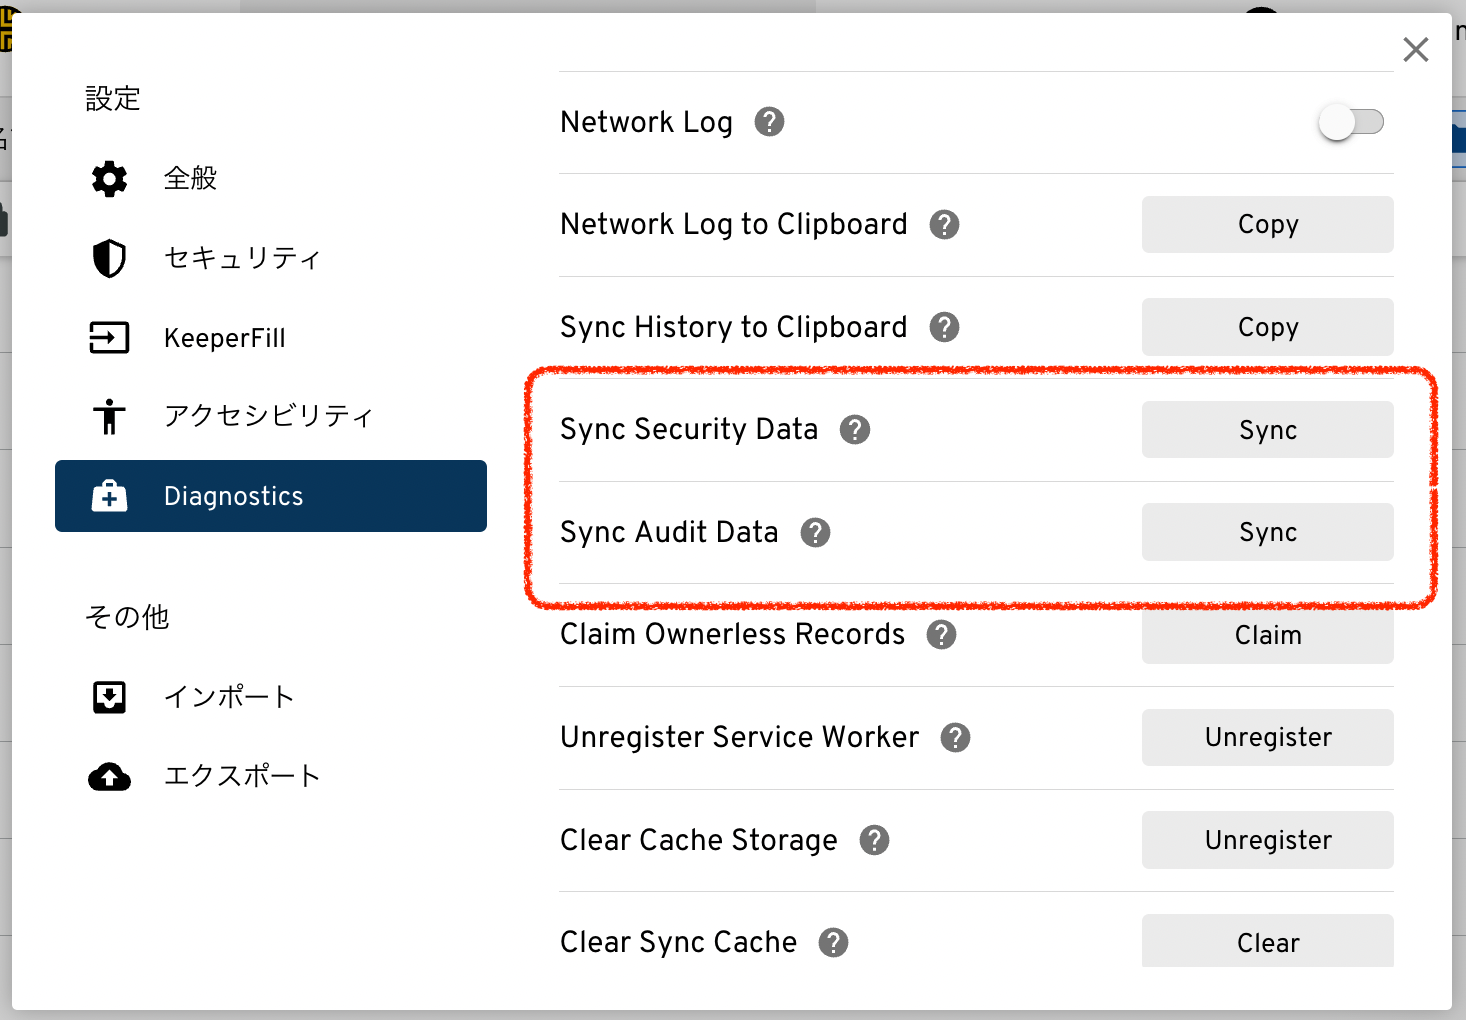Open the エクスポート option
Screen dimensions: 1466x1020
point(271,776)
